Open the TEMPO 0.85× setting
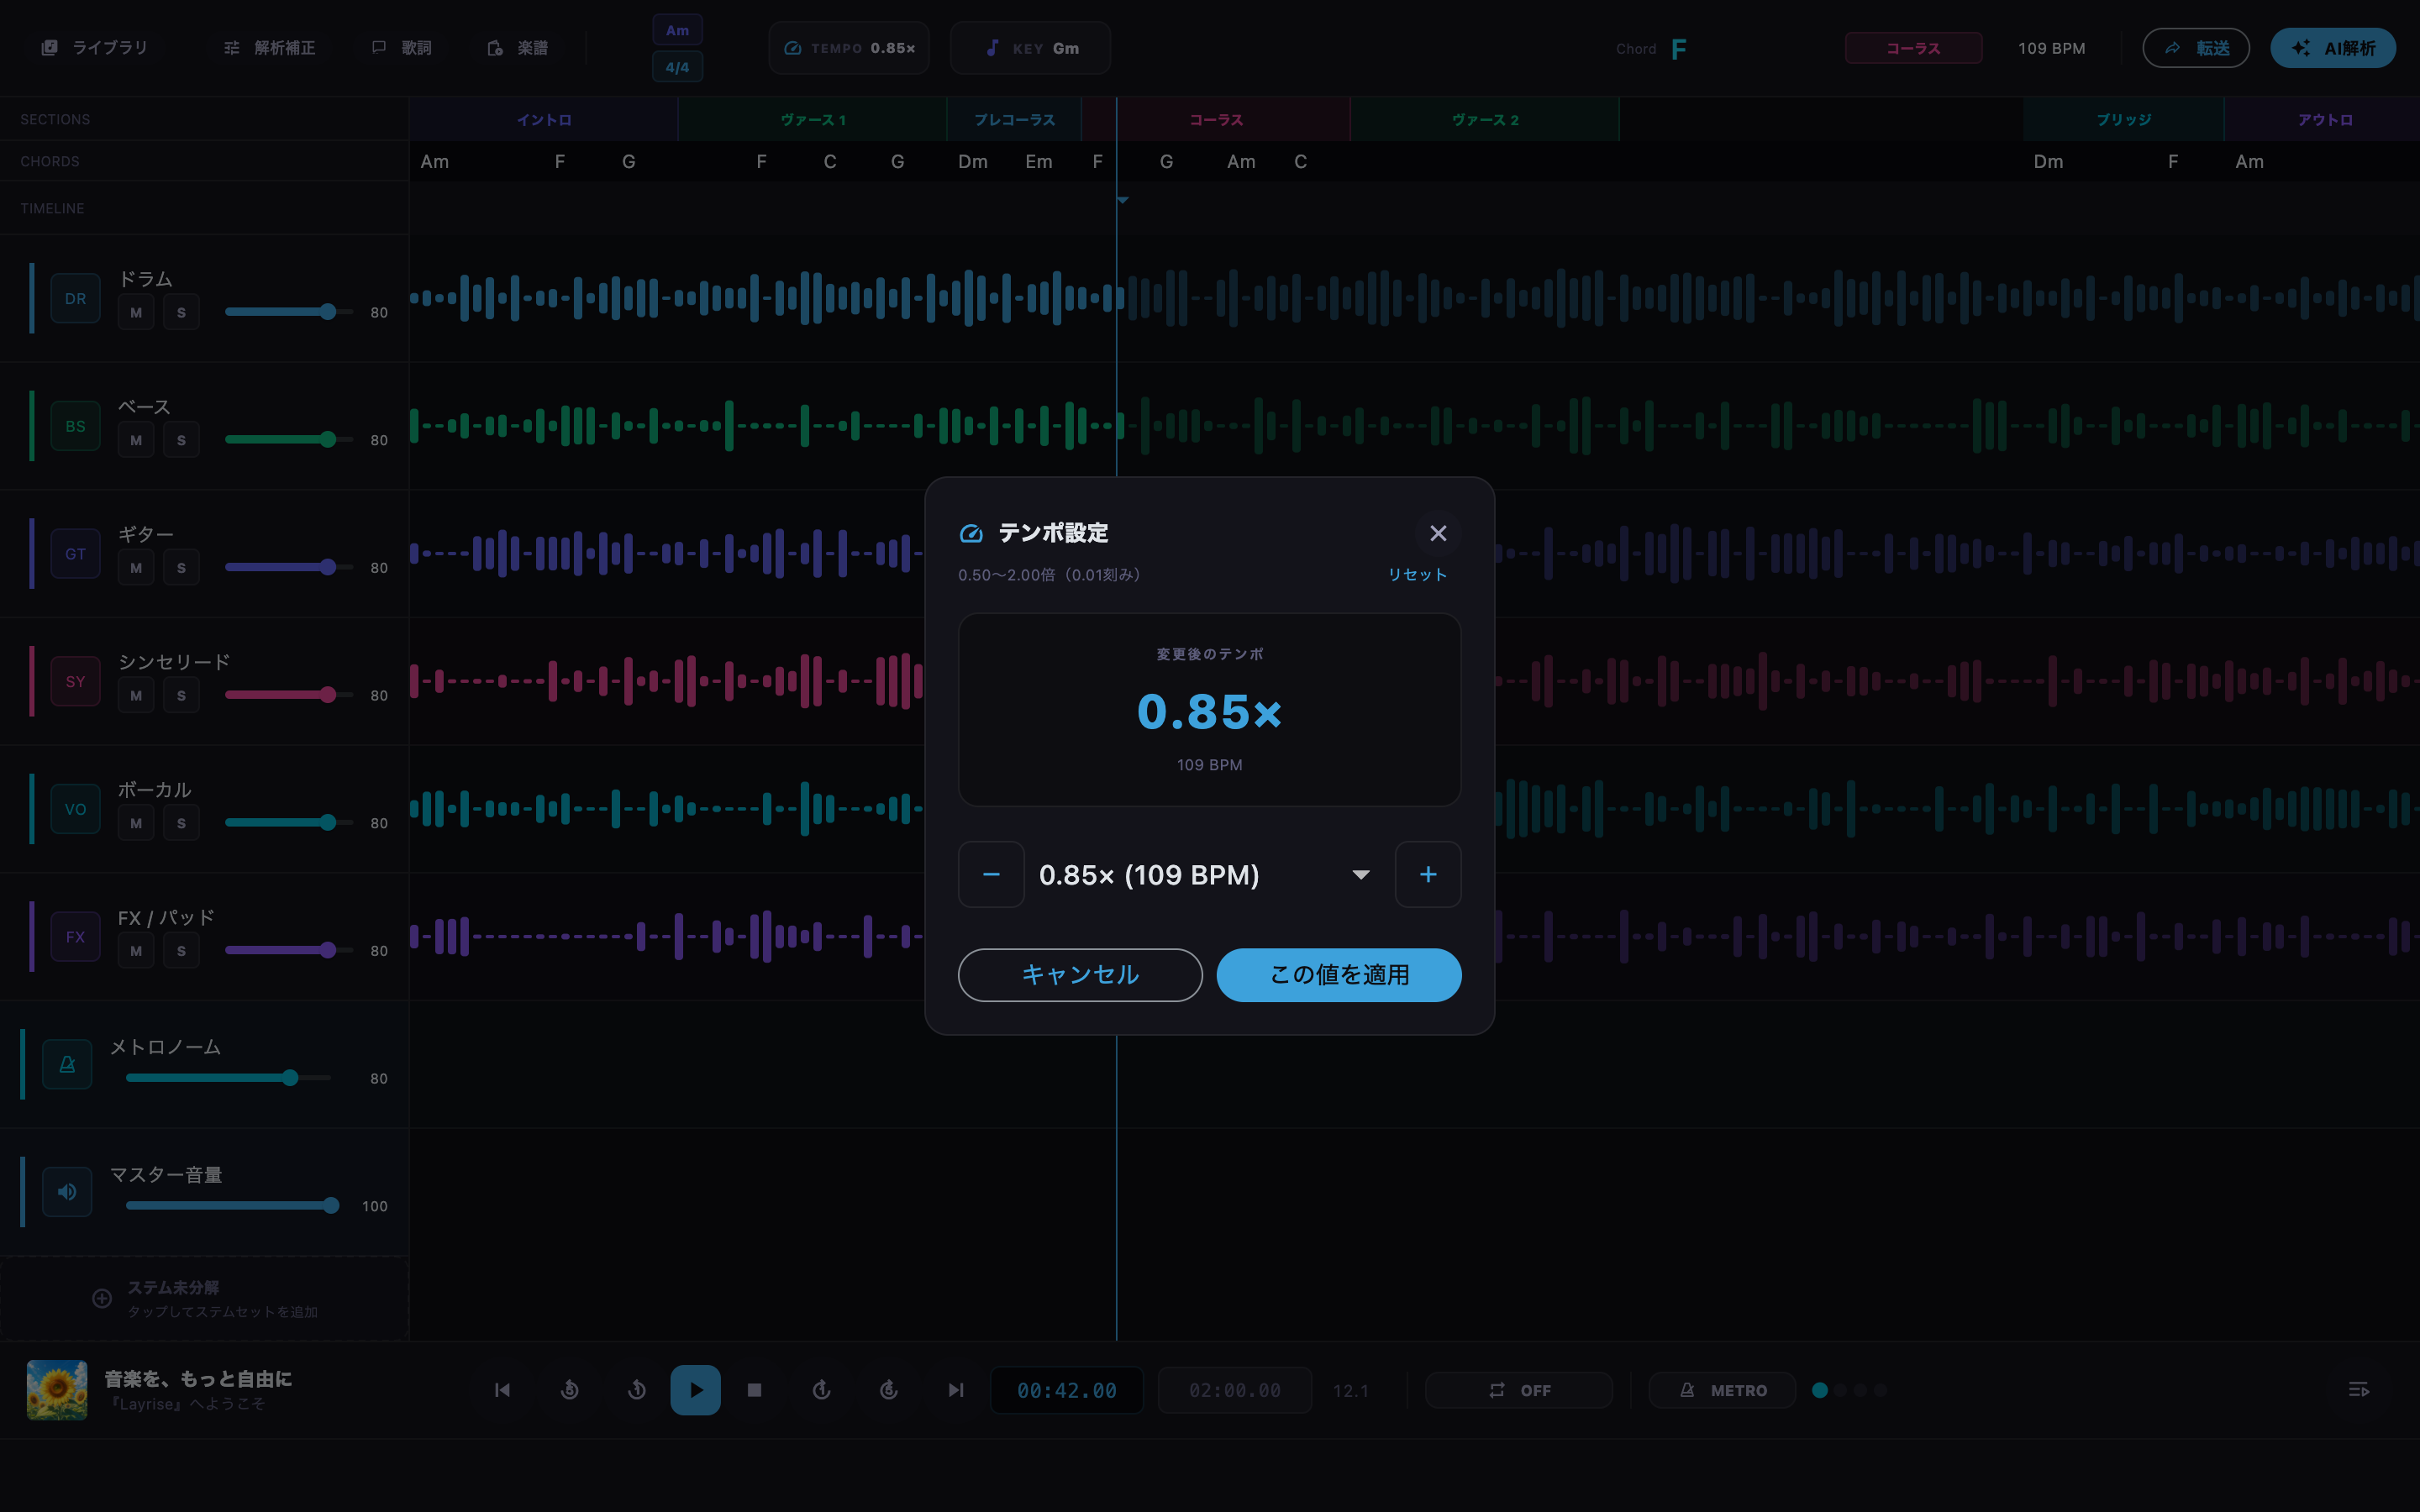2420x1512 pixels. click(849, 48)
